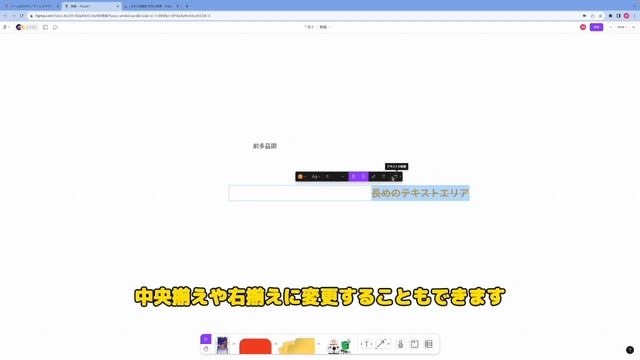Expand the sticky note options caret
Image resolution: width=640 pixels, height=360 pixels.
click(319, 344)
